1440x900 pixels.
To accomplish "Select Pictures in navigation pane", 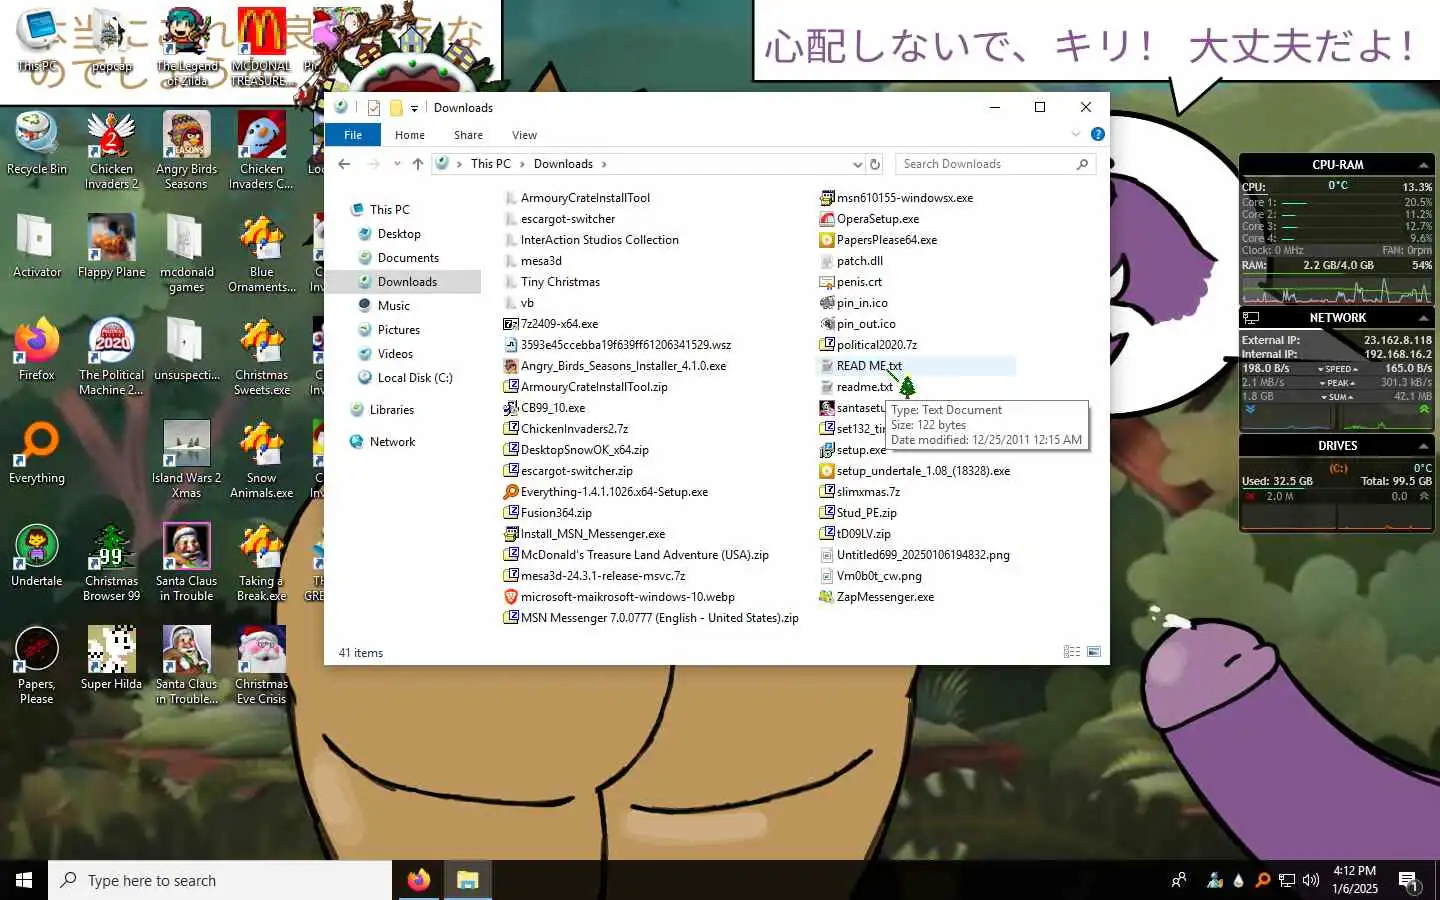I will point(399,330).
